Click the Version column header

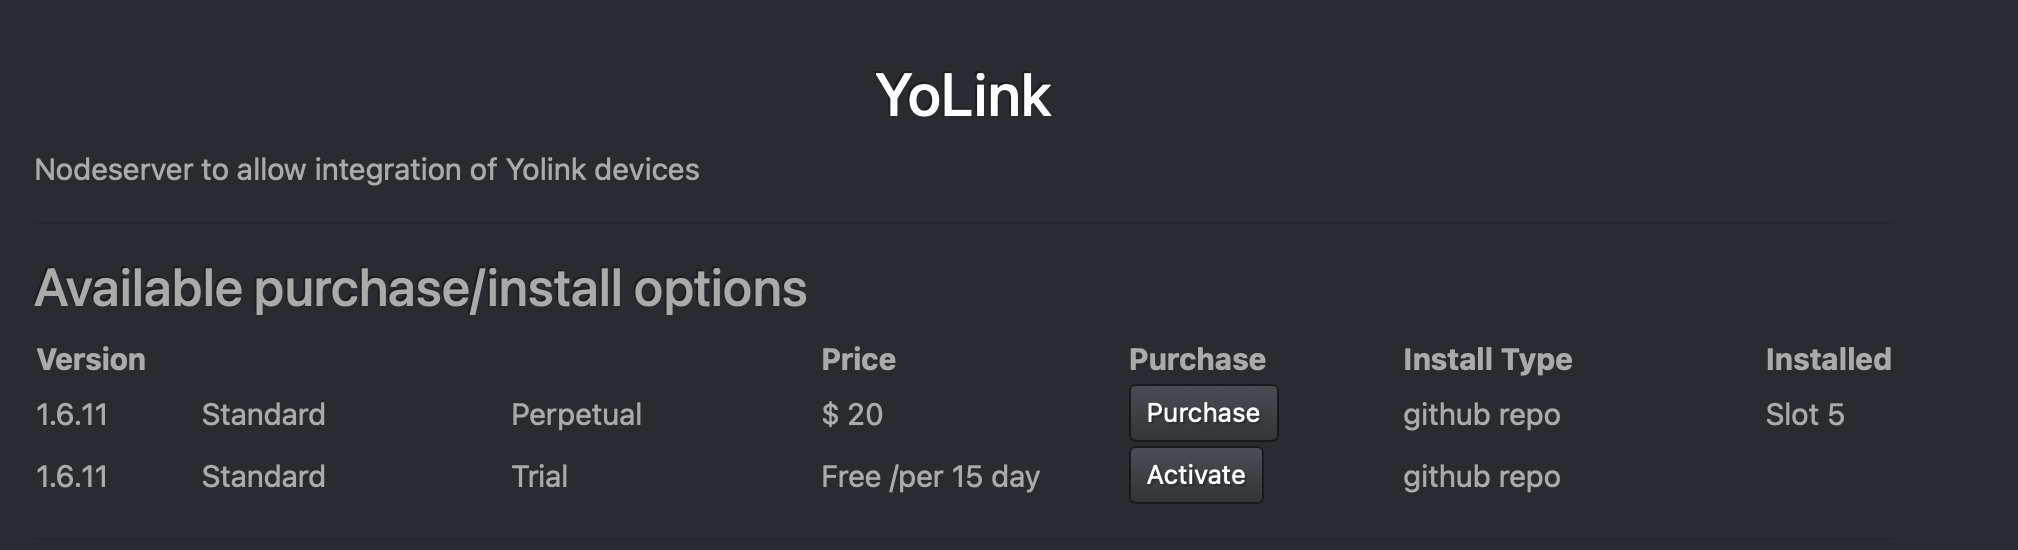pyautogui.click(x=91, y=360)
